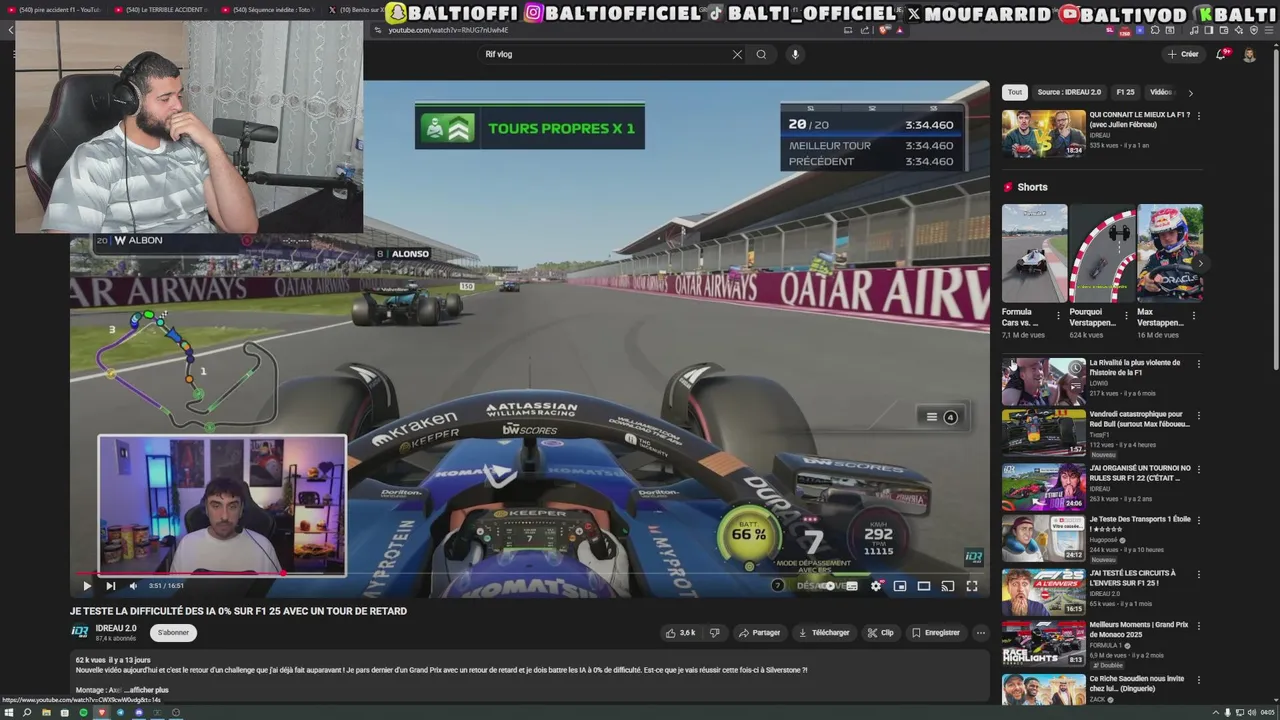Open options for 'Vendredi catastrophique' video

tap(1198, 416)
